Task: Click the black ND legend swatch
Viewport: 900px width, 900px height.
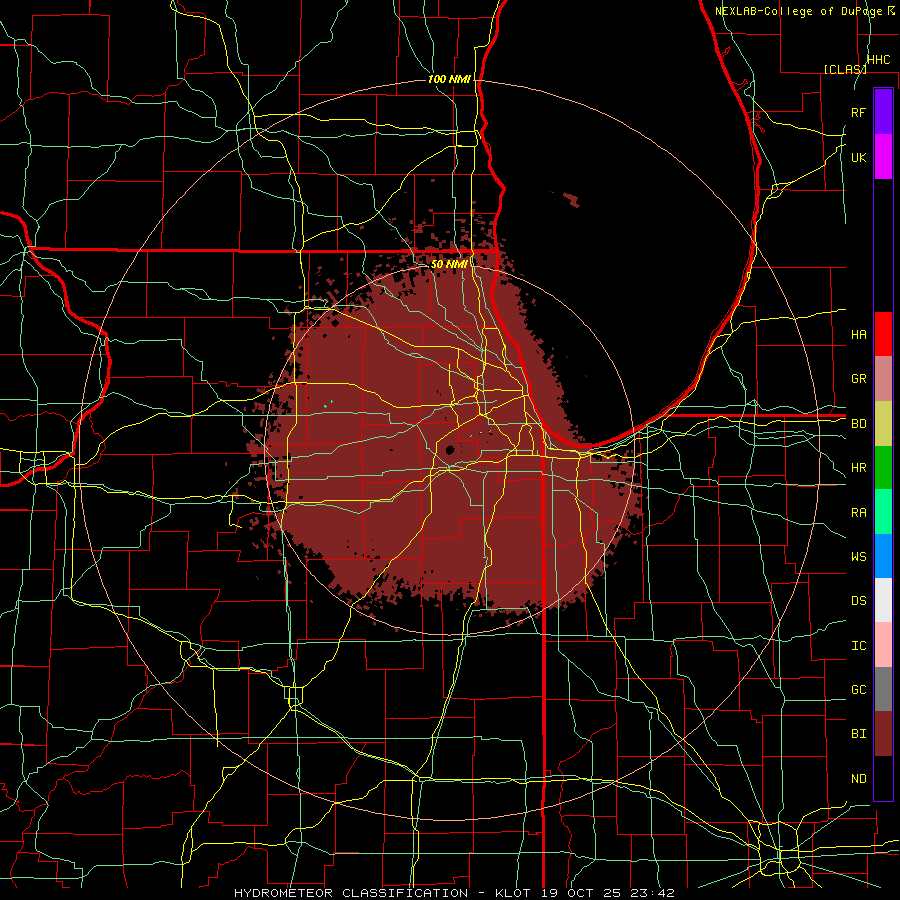Action: (x=883, y=778)
